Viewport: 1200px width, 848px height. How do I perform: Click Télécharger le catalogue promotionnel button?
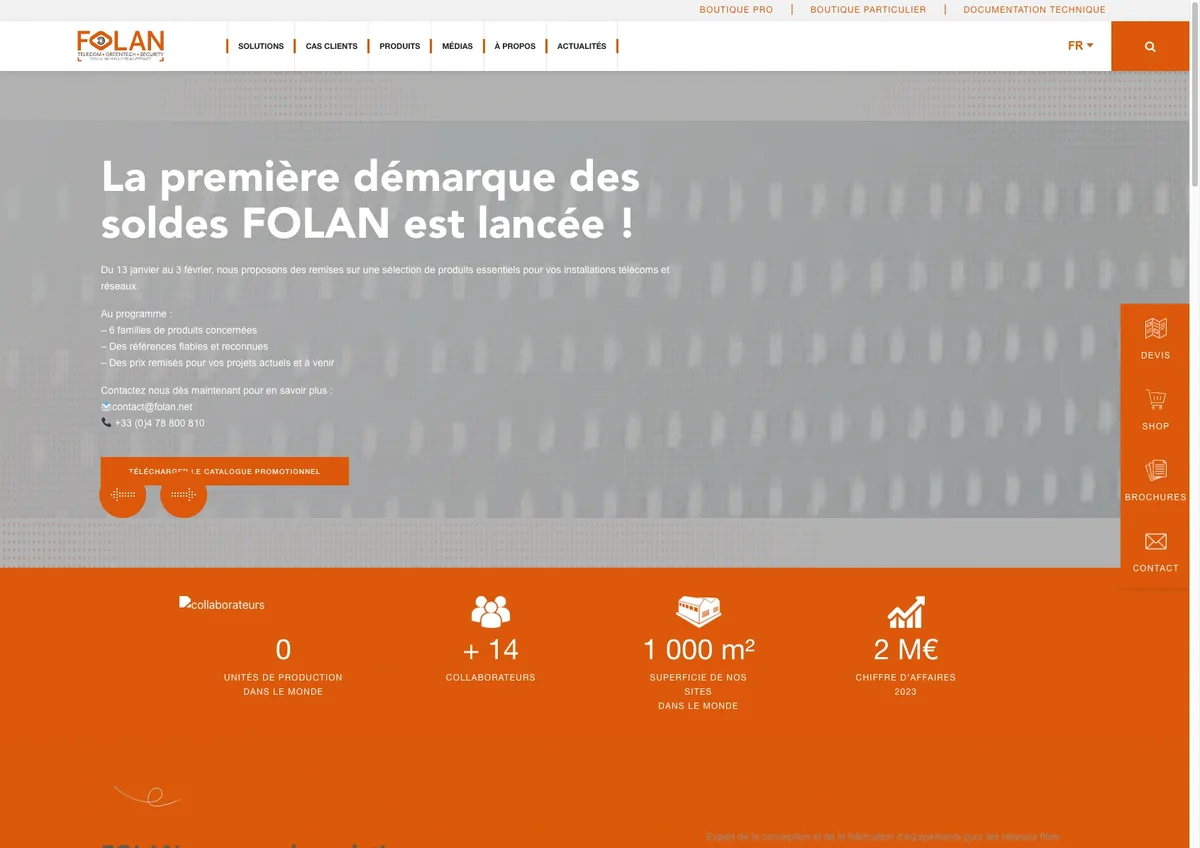[225, 471]
